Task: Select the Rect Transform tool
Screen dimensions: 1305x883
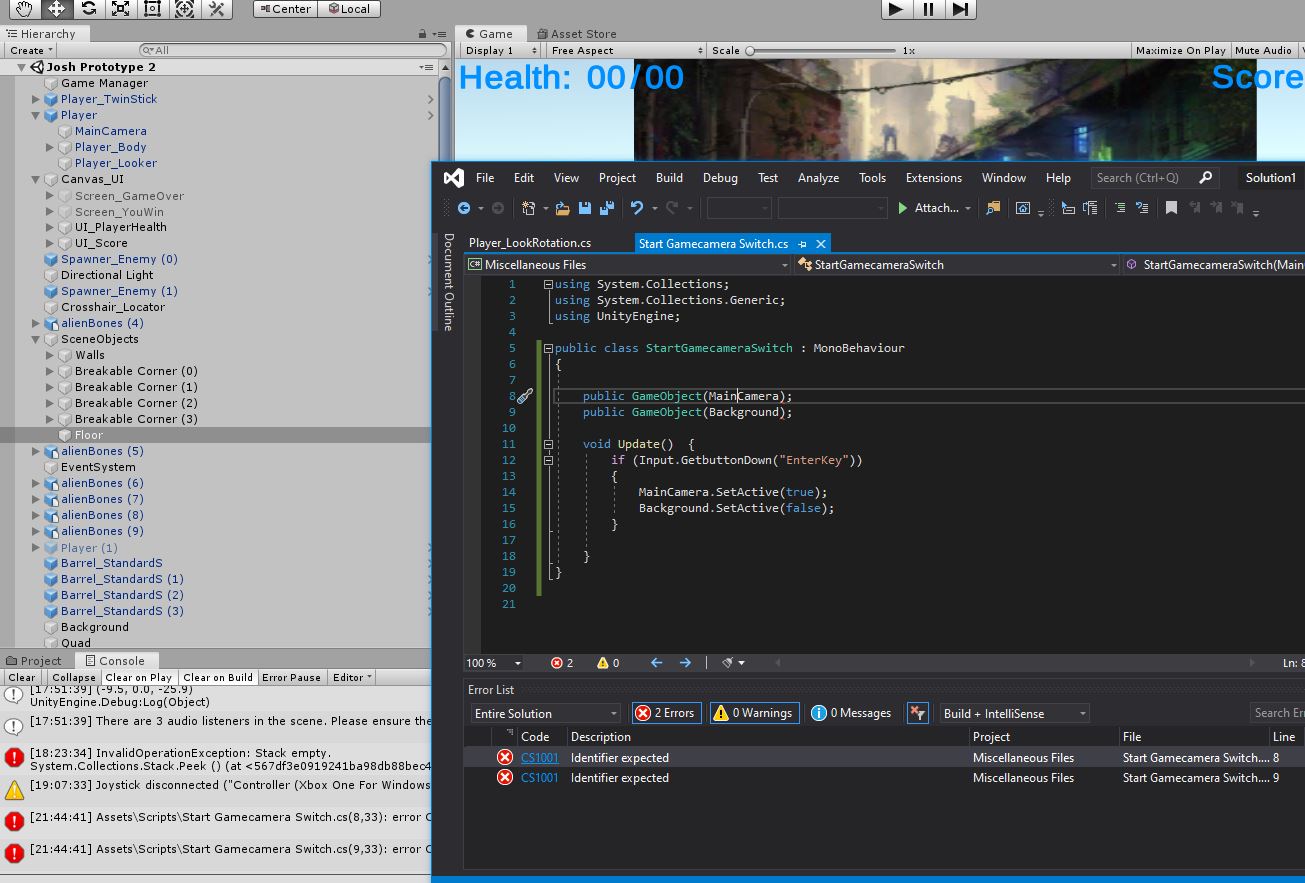Action: (152, 9)
